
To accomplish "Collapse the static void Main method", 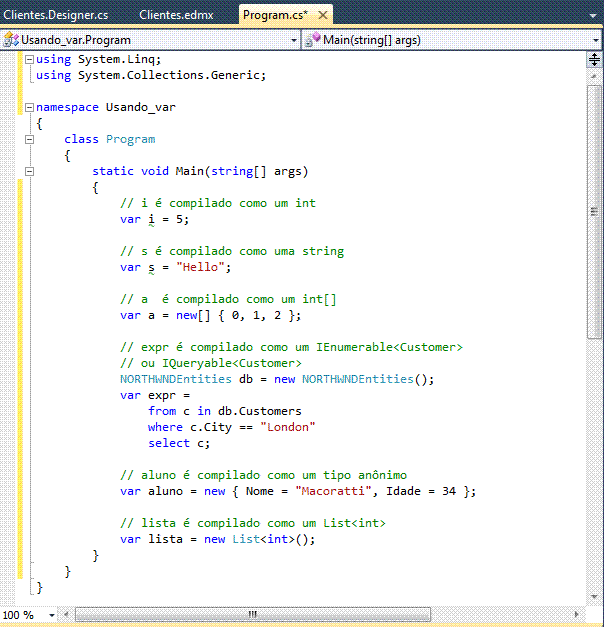I will pos(29,172).
